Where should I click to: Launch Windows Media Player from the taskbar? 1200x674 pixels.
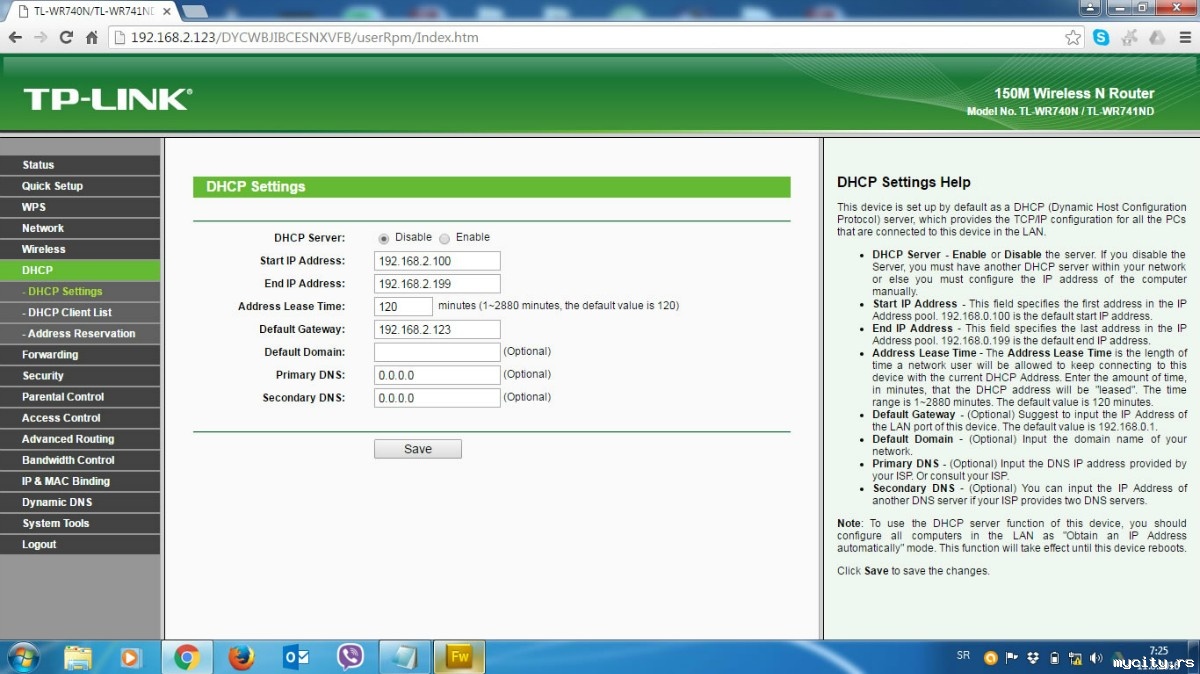coord(131,657)
